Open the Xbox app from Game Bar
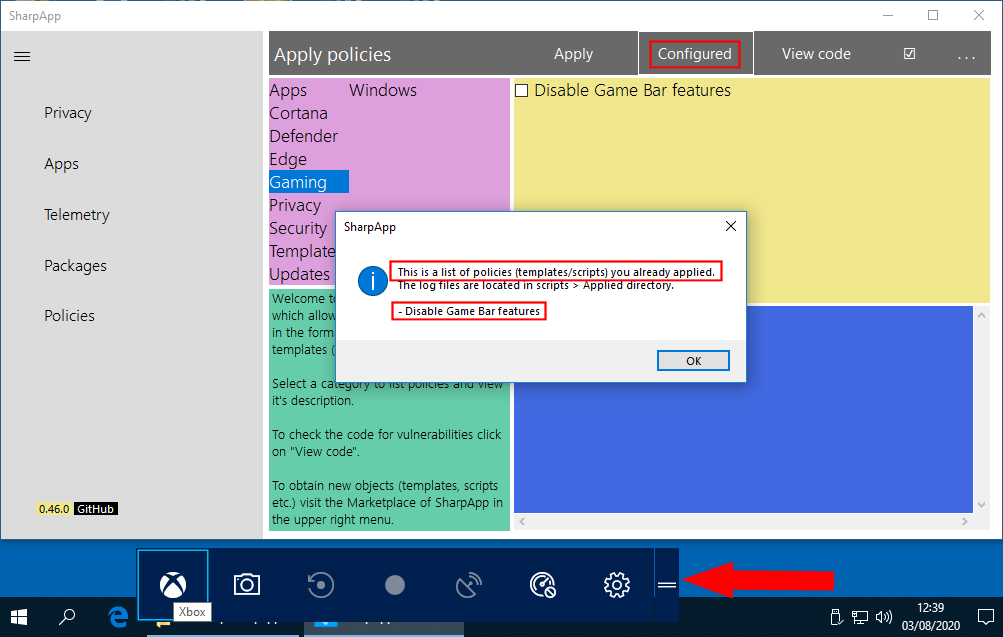 tap(174, 584)
